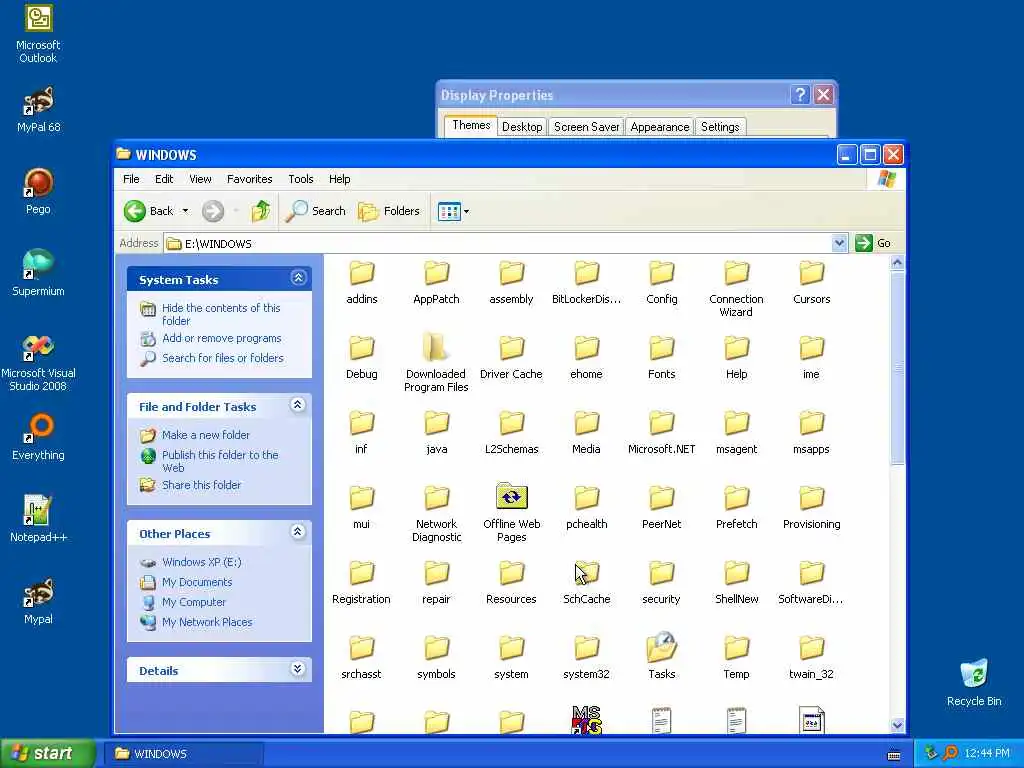The height and width of the screenshot is (768, 1024).
Task: Select the Temp folder
Action: [x=737, y=658]
